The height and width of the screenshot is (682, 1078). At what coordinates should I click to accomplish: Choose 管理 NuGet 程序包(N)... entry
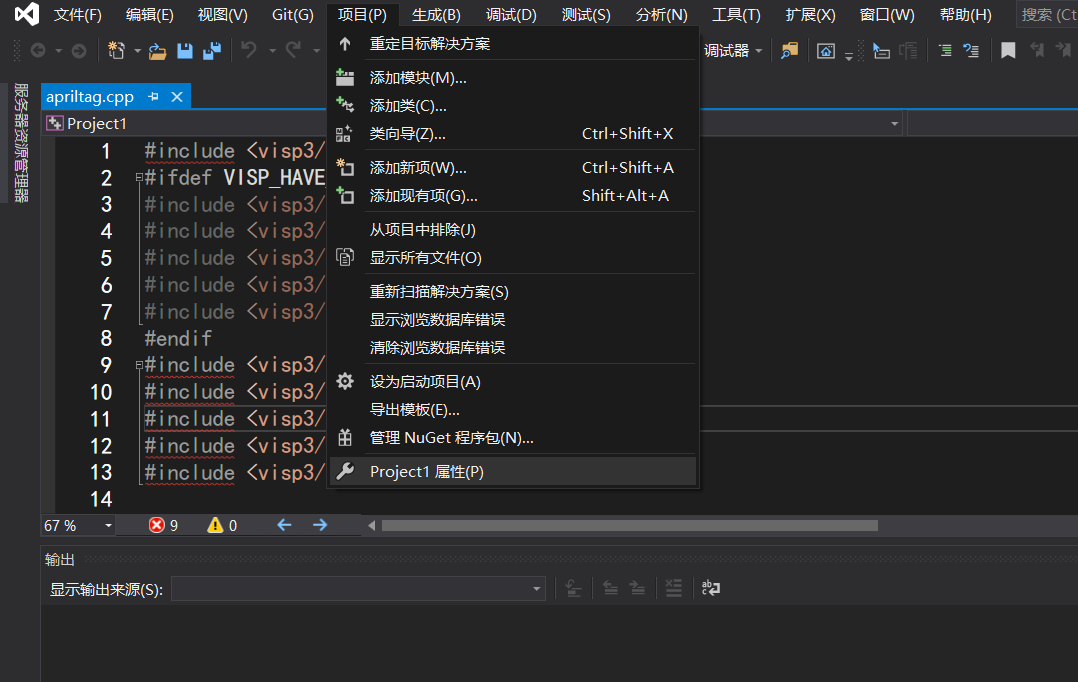click(513, 438)
